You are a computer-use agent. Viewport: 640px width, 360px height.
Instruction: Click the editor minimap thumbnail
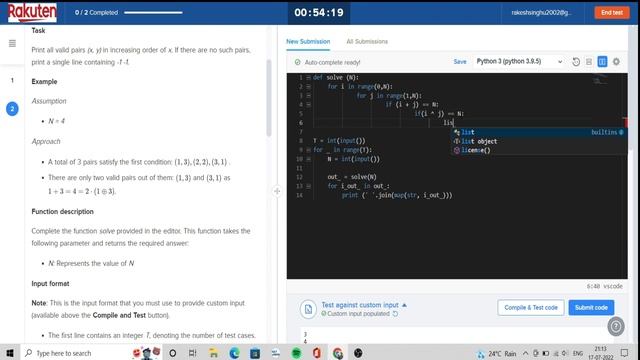600,80
